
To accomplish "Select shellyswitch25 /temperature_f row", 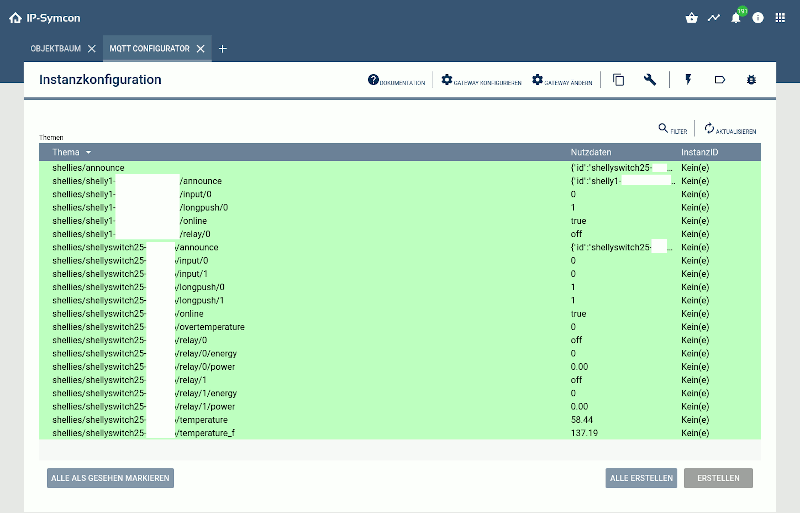I will tap(399, 433).
